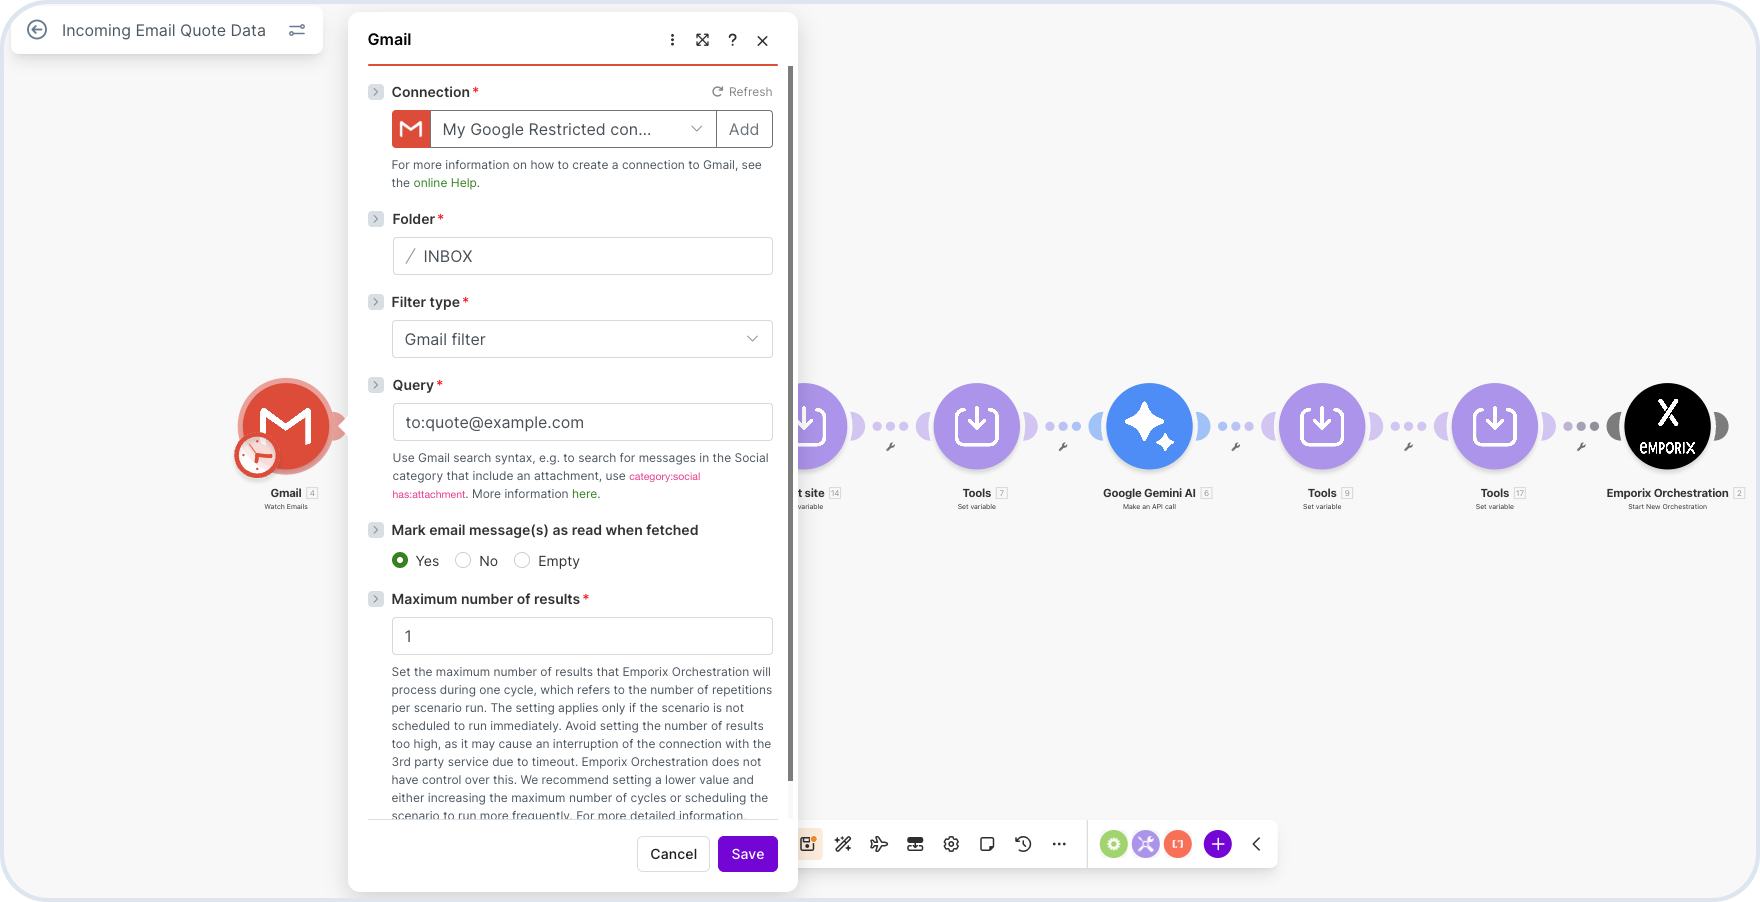This screenshot has height=902, width=1760.
Task: Click the Save button
Action: coord(748,854)
